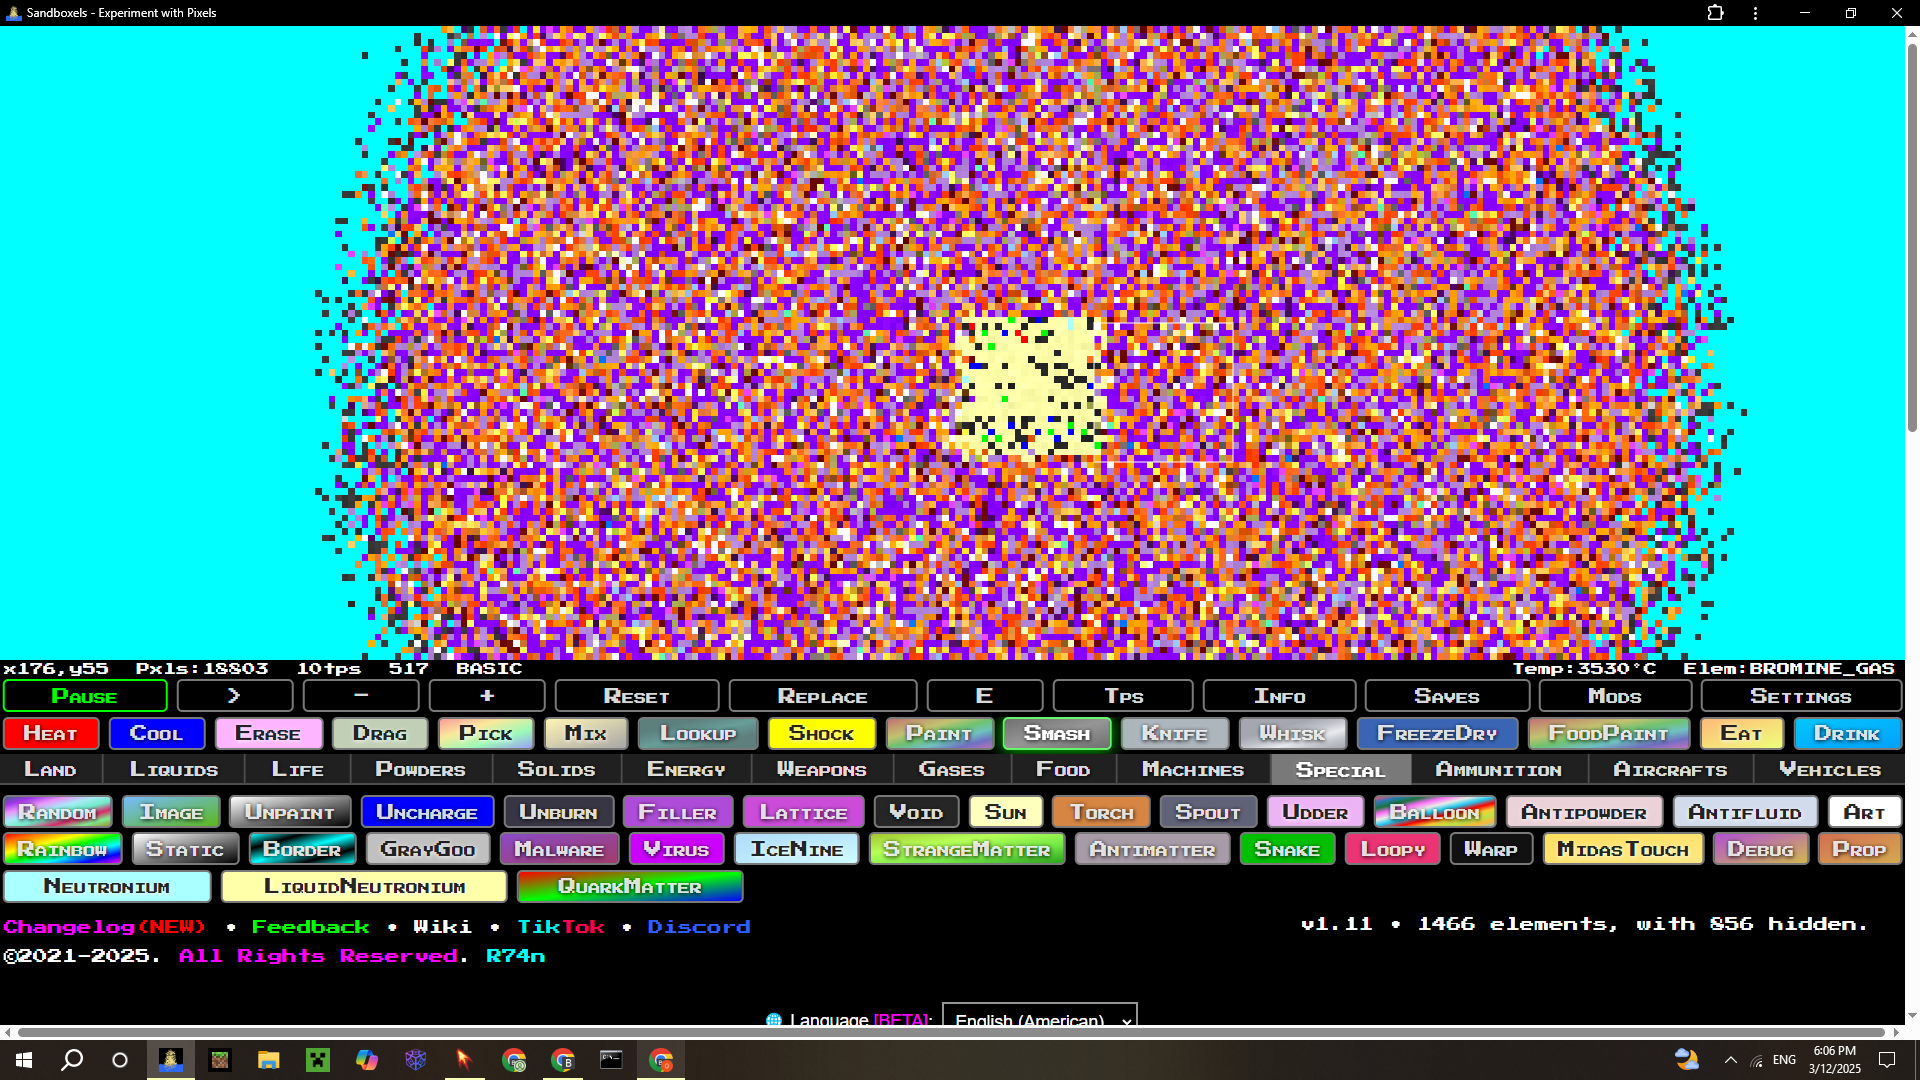
Task: Select the Heat tool
Action: [51, 733]
